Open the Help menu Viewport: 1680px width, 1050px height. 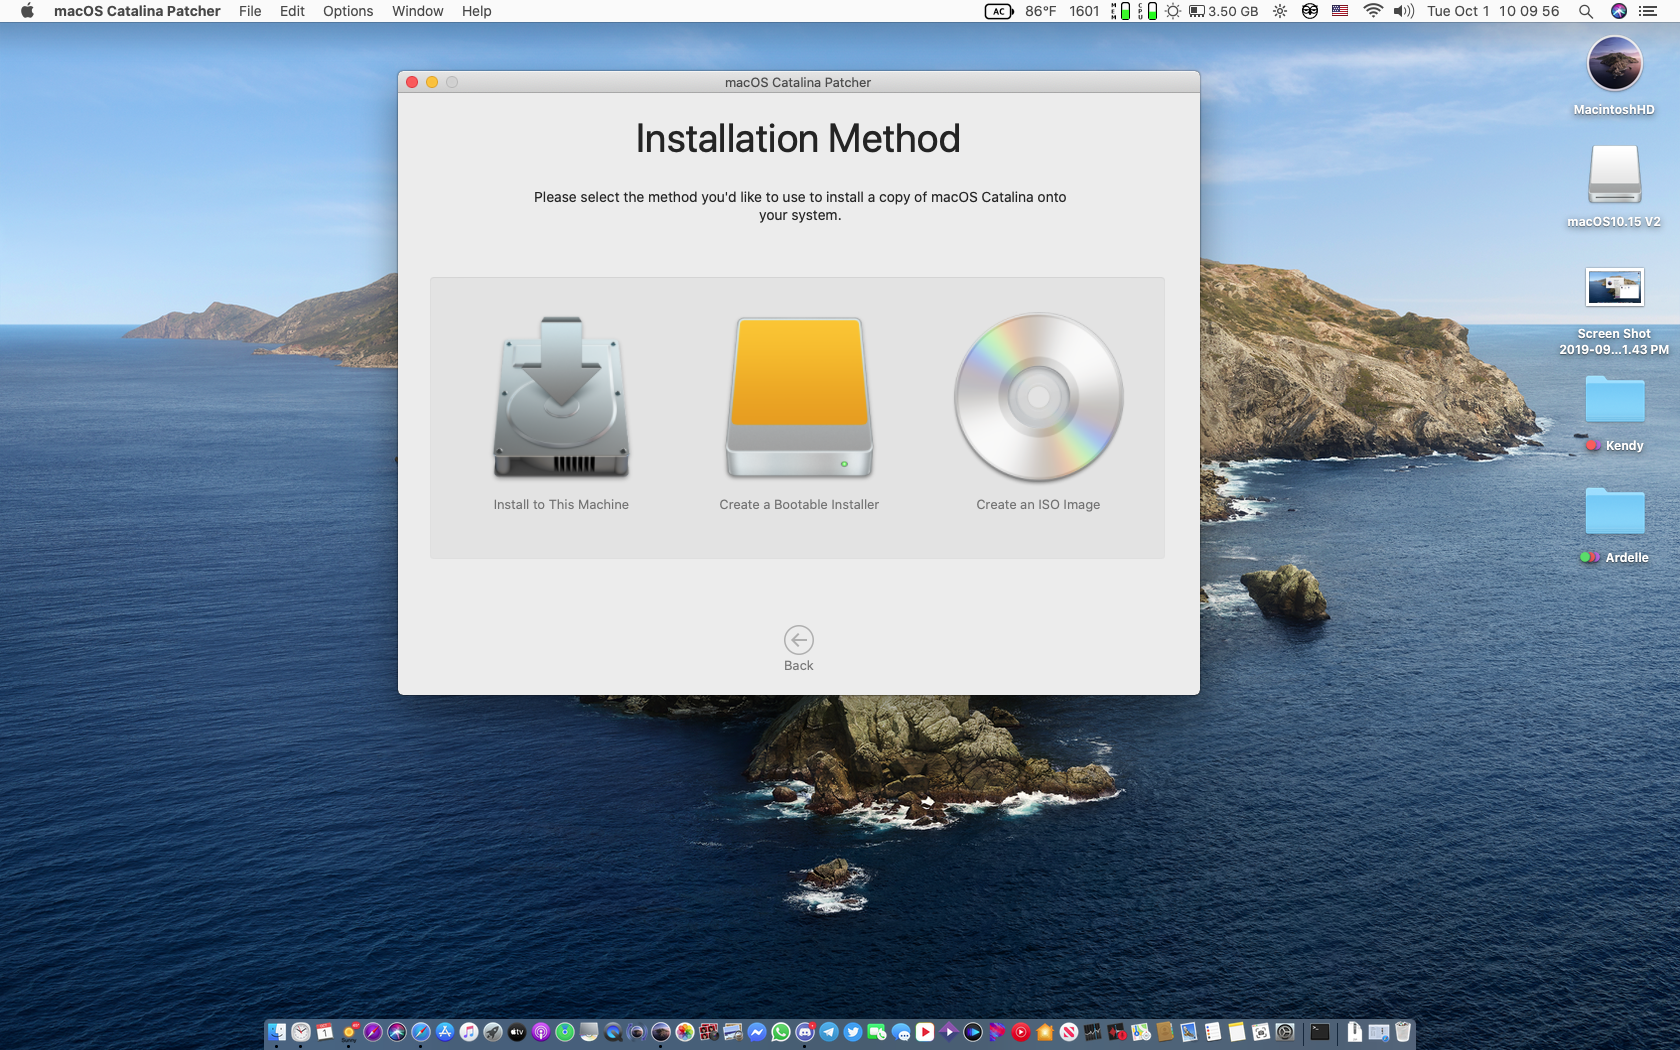coord(476,11)
